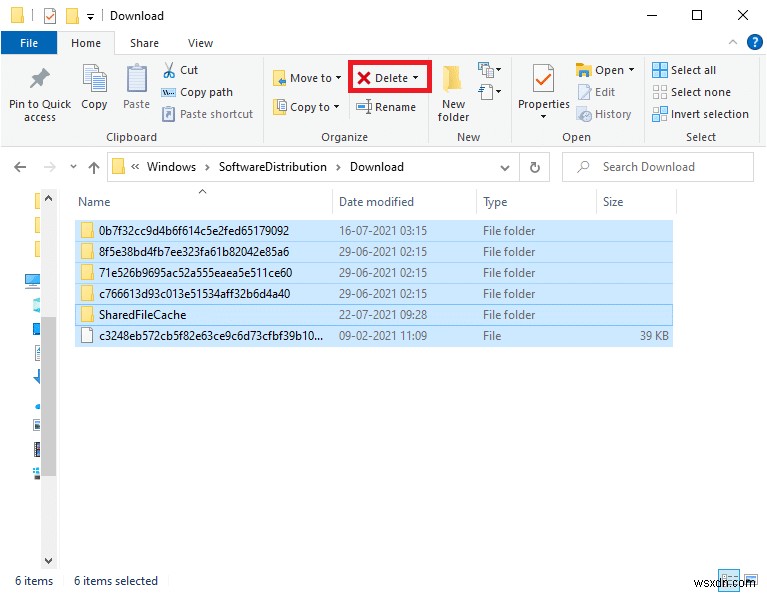Click new folder icon in the title bar toolbar
767x593 pixels.
pos(72,16)
